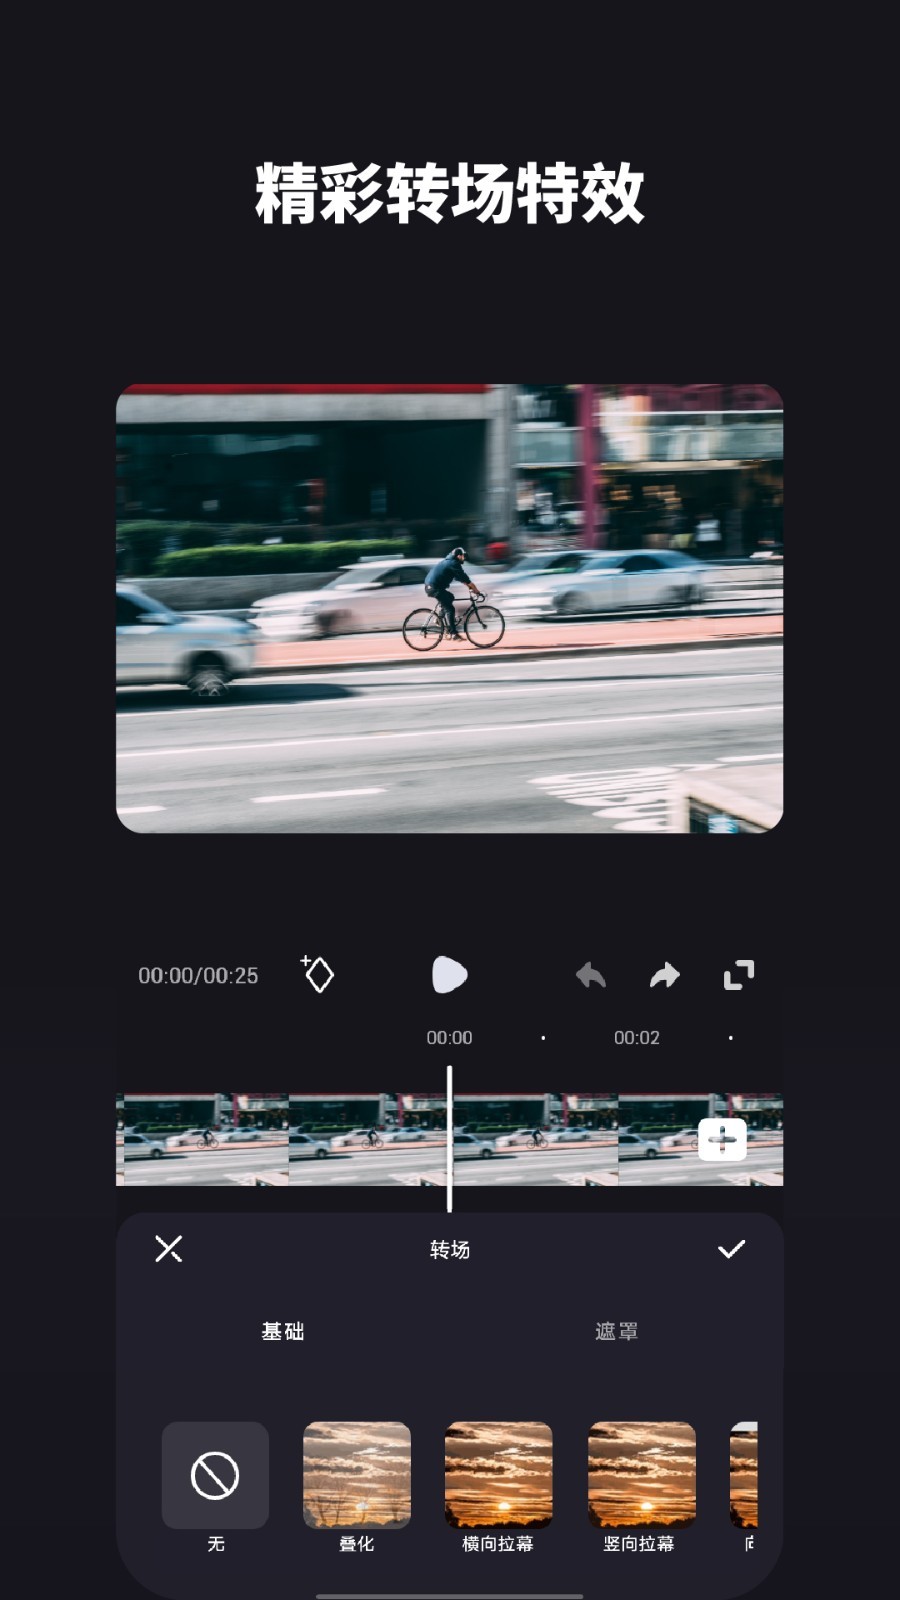Choose the 叠化 transition thumbnail
The image size is (900, 1600).
[357, 1475]
